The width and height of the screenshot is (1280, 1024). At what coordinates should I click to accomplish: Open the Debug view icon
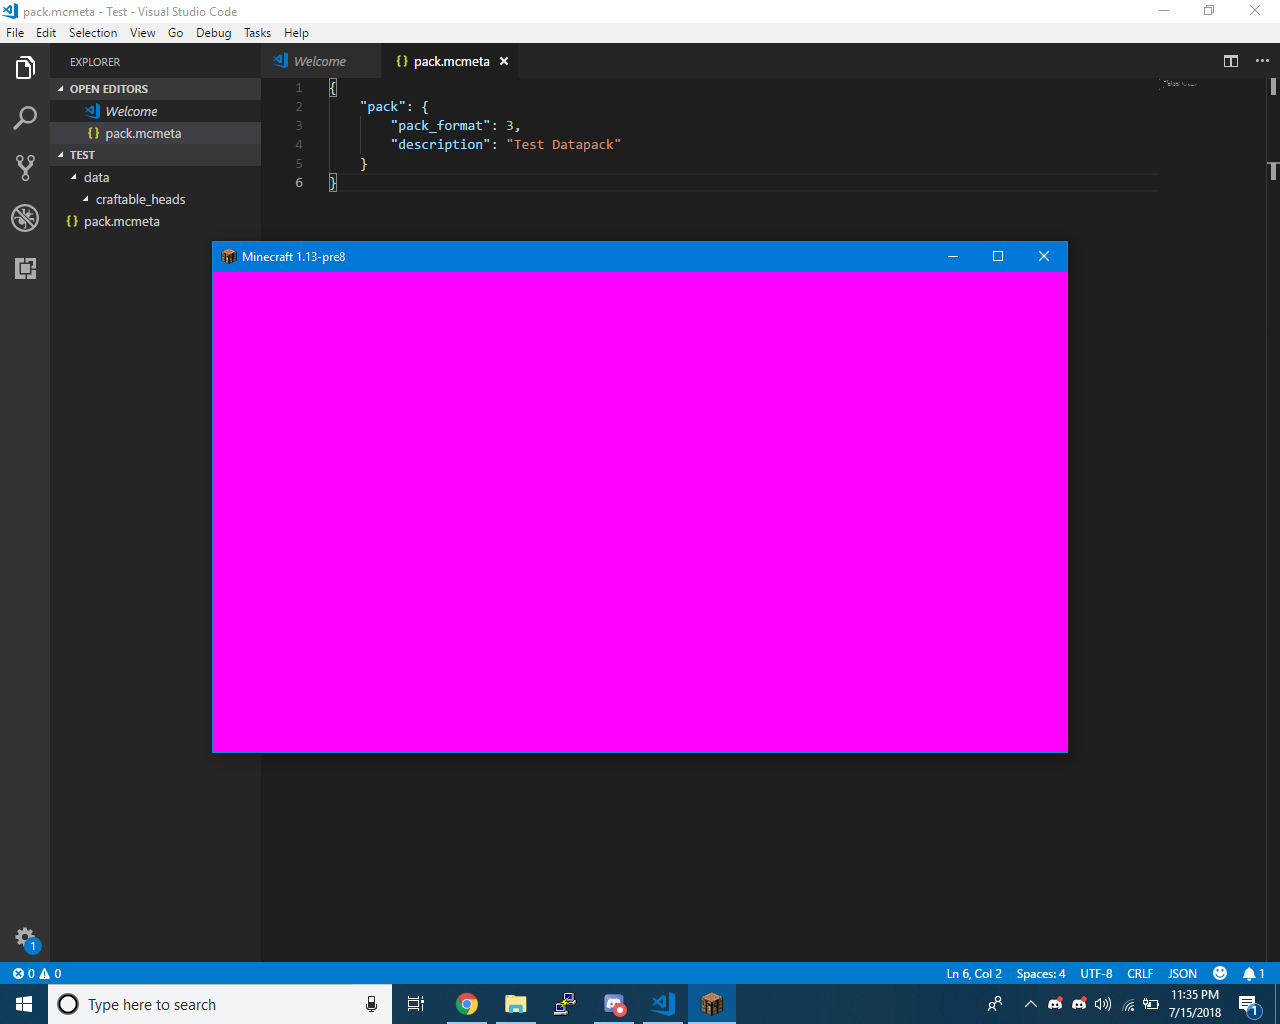(x=25, y=218)
